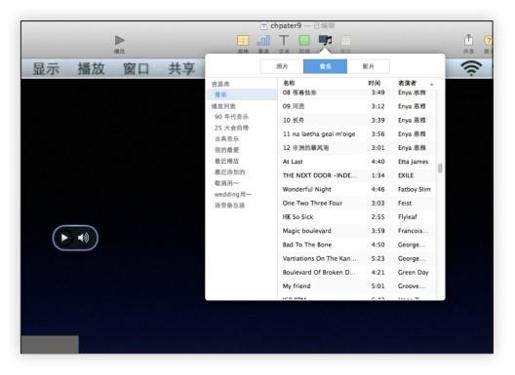Click duration cell '5:23'
Viewport: 515px width, 375px height.
click(378, 258)
